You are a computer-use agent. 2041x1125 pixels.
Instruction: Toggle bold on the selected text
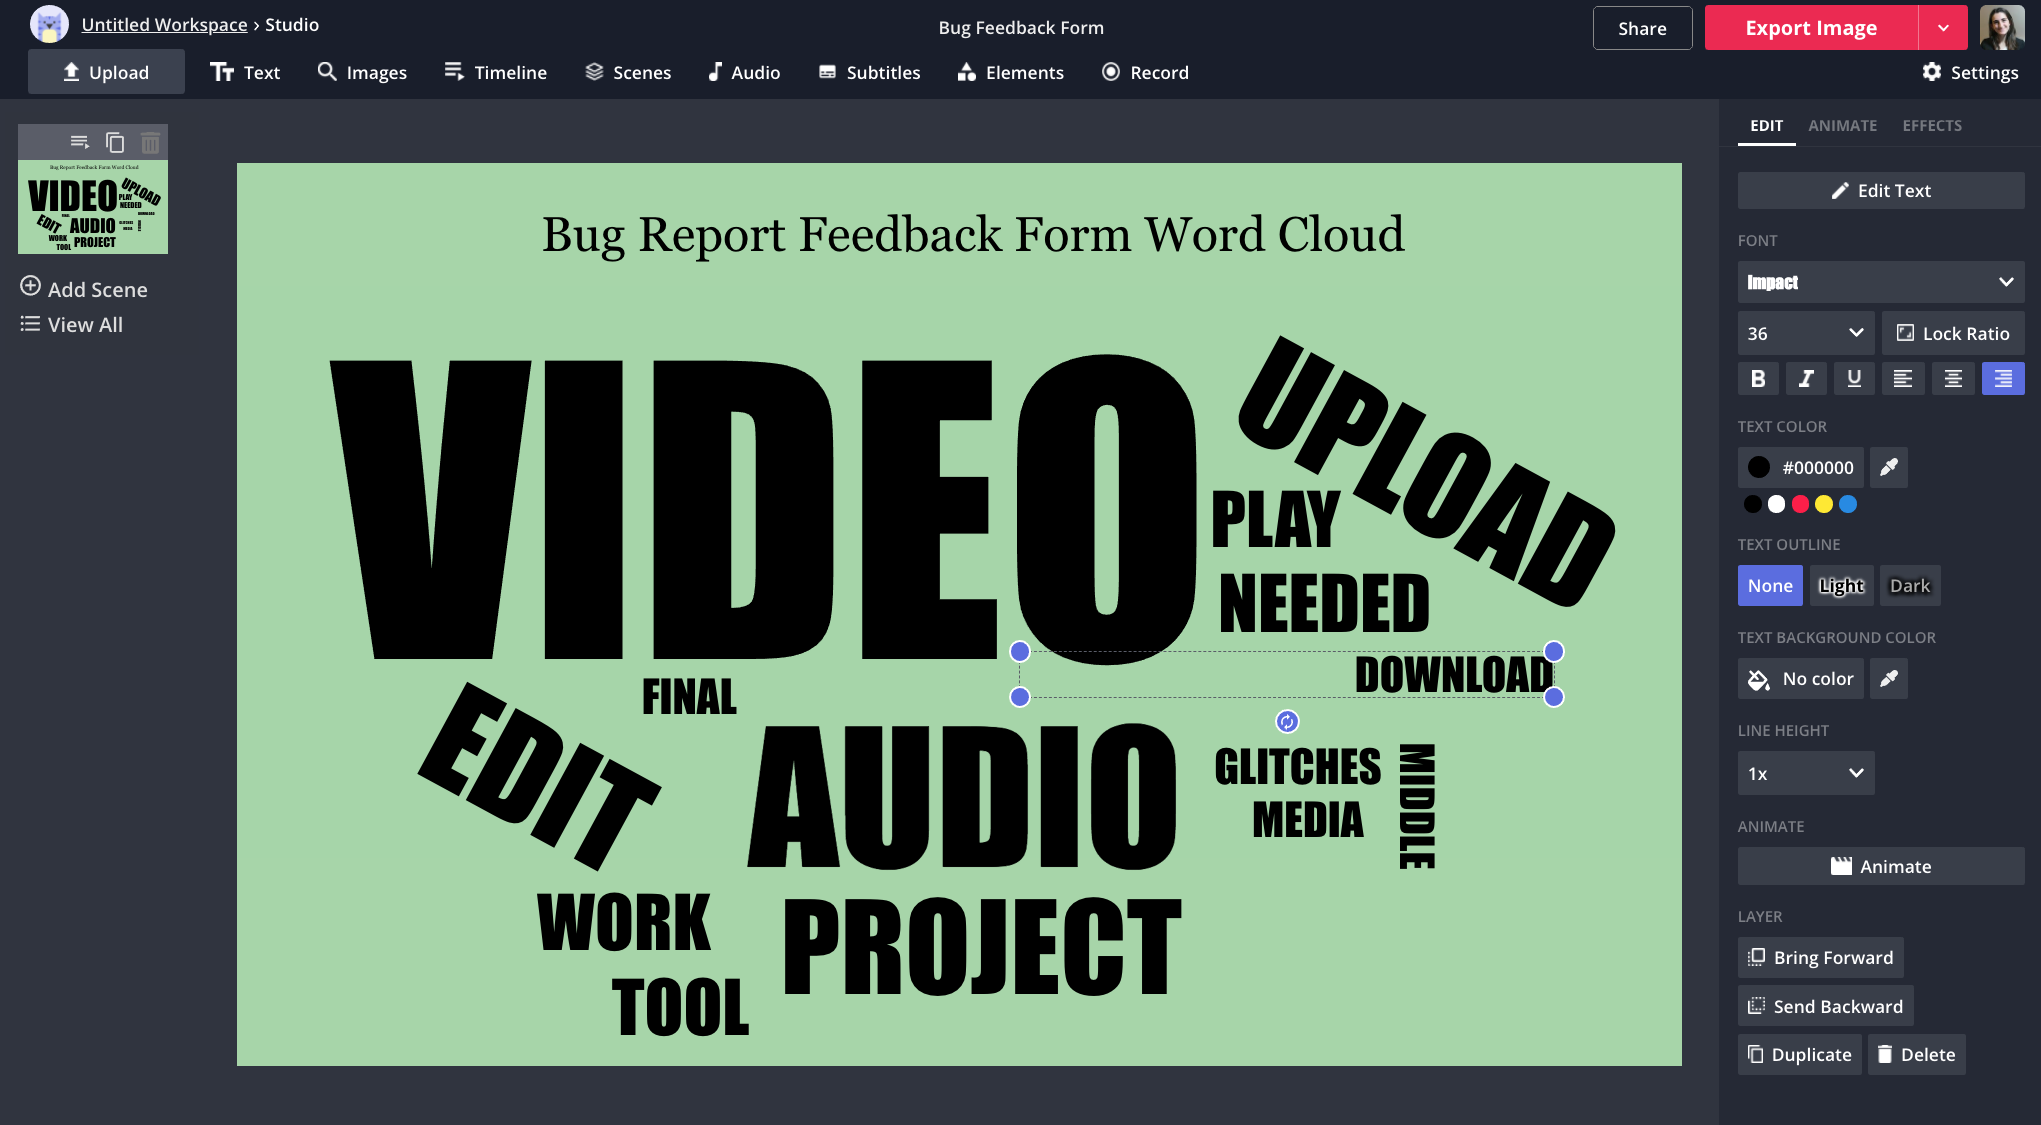(x=1758, y=378)
